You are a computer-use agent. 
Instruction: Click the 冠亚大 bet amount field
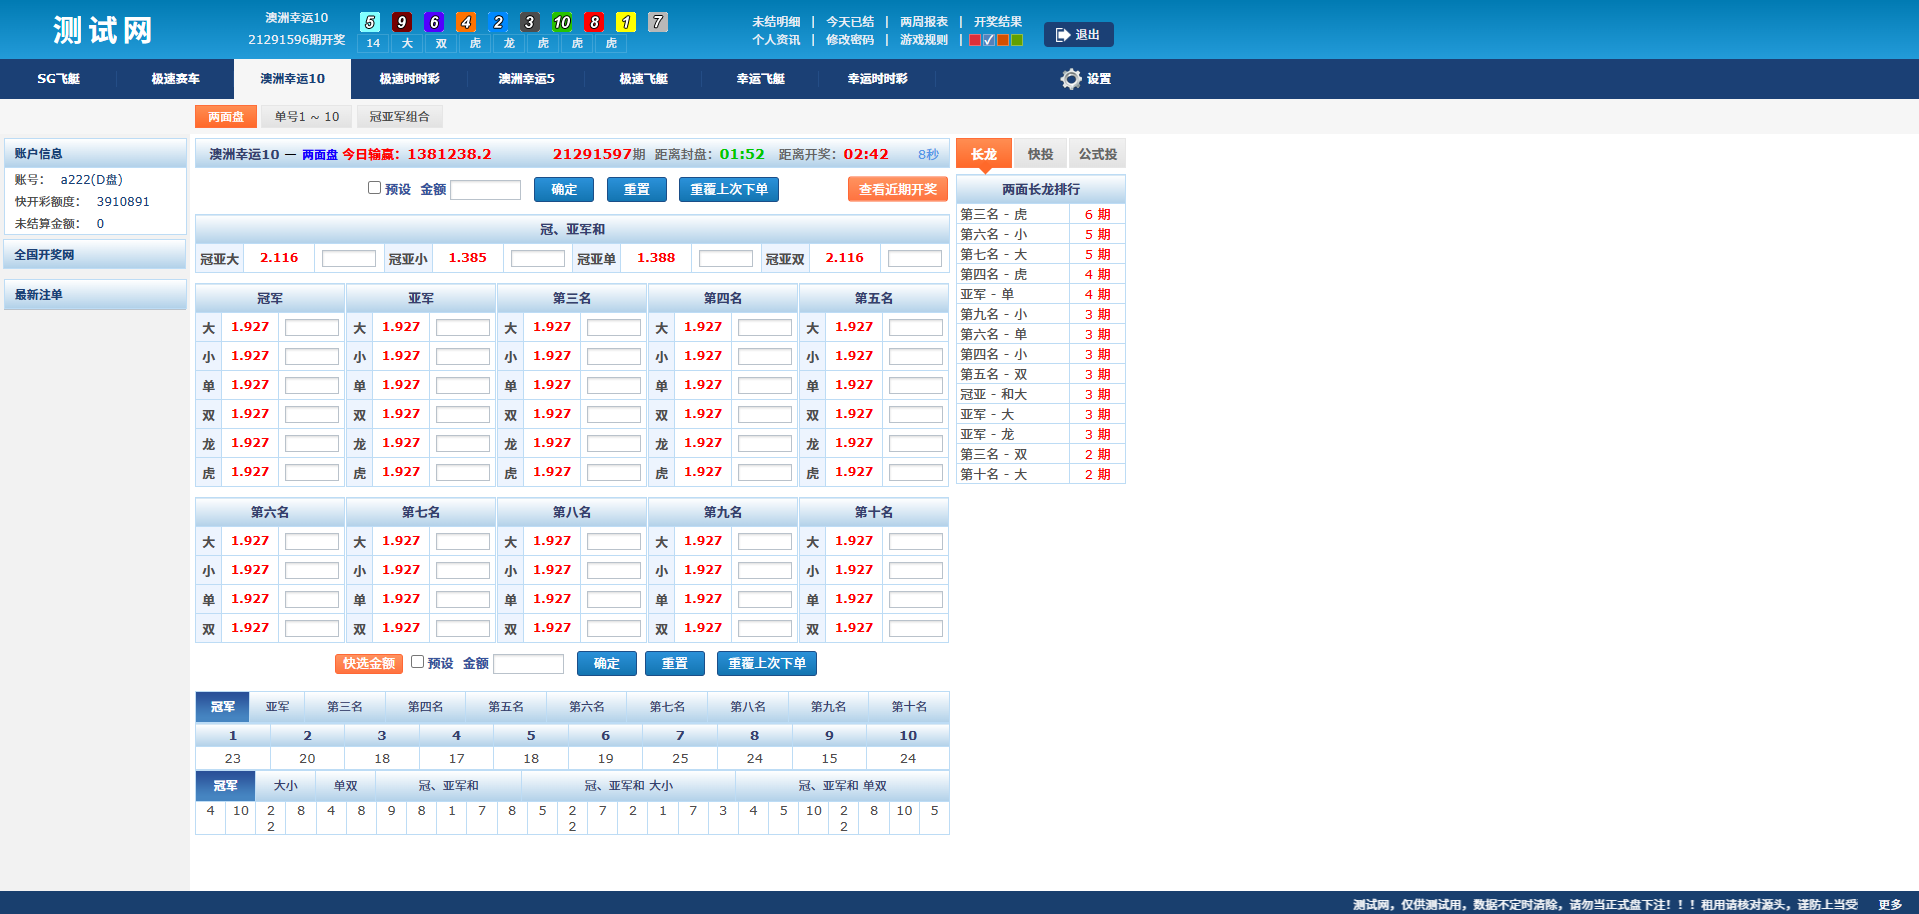[x=348, y=259]
